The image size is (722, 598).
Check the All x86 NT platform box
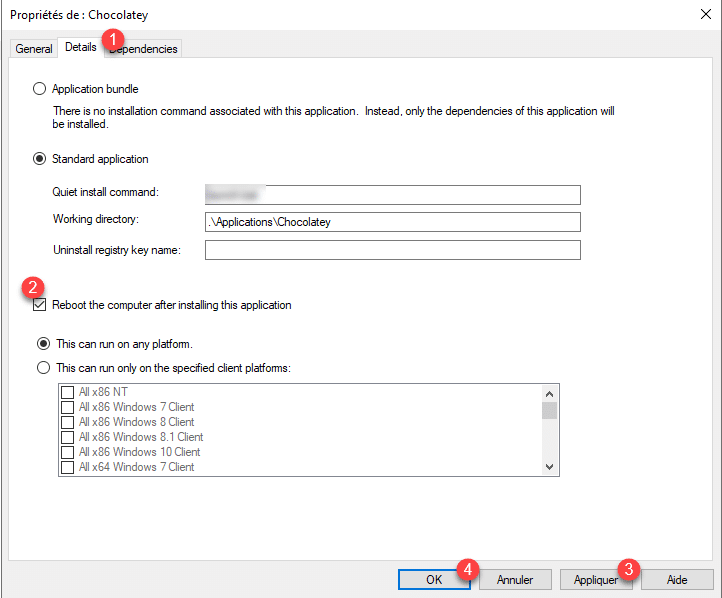tap(68, 392)
